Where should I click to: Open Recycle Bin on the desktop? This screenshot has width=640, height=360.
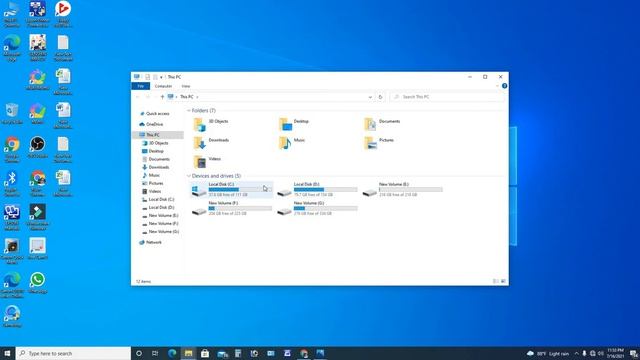coord(12,114)
